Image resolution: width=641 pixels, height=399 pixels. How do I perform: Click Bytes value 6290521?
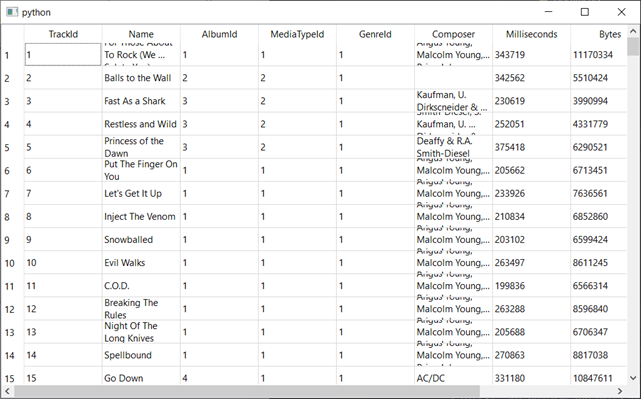pyautogui.click(x=599, y=147)
